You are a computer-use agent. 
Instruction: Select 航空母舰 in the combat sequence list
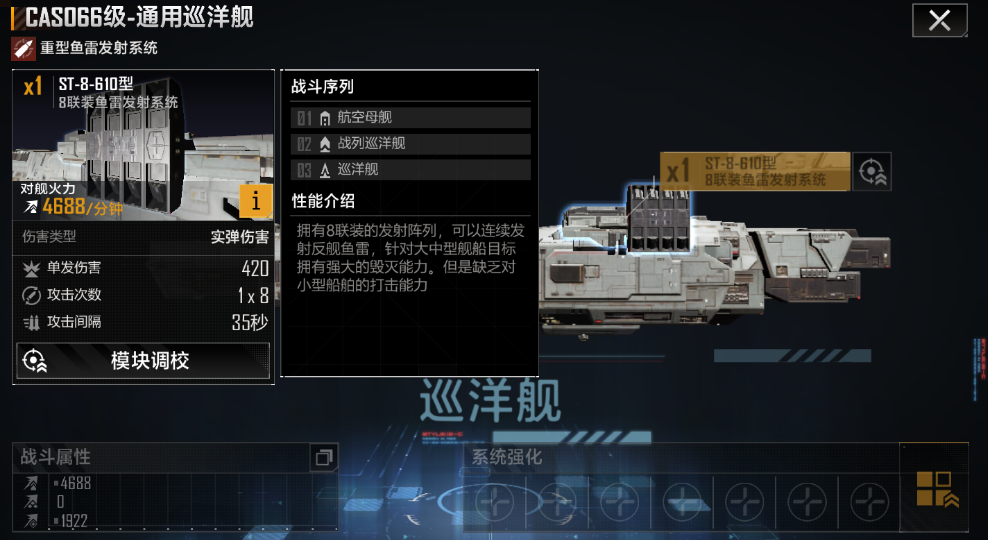point(411,118)
